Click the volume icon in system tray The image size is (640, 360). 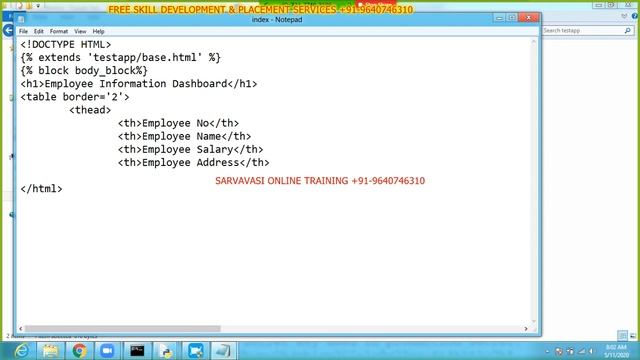[x=591, y=351]
